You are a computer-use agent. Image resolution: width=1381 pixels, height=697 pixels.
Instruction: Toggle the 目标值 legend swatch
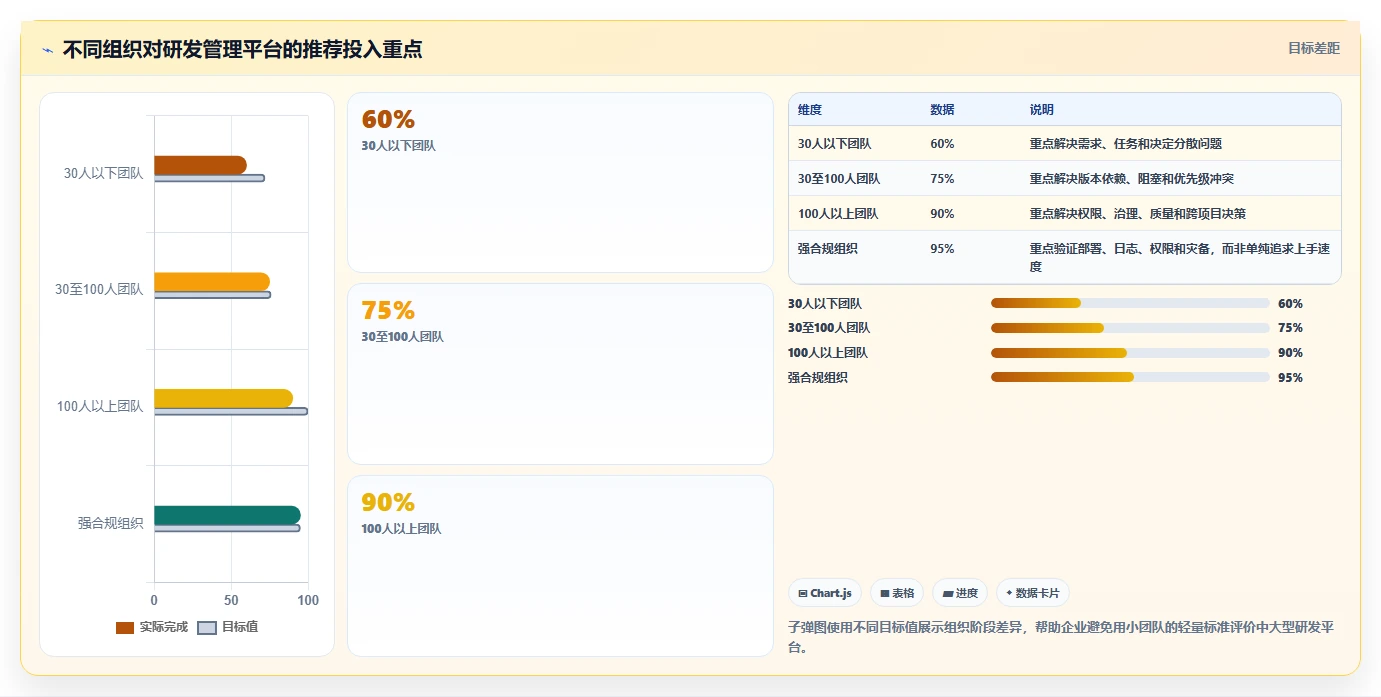[x=207, y=627]
